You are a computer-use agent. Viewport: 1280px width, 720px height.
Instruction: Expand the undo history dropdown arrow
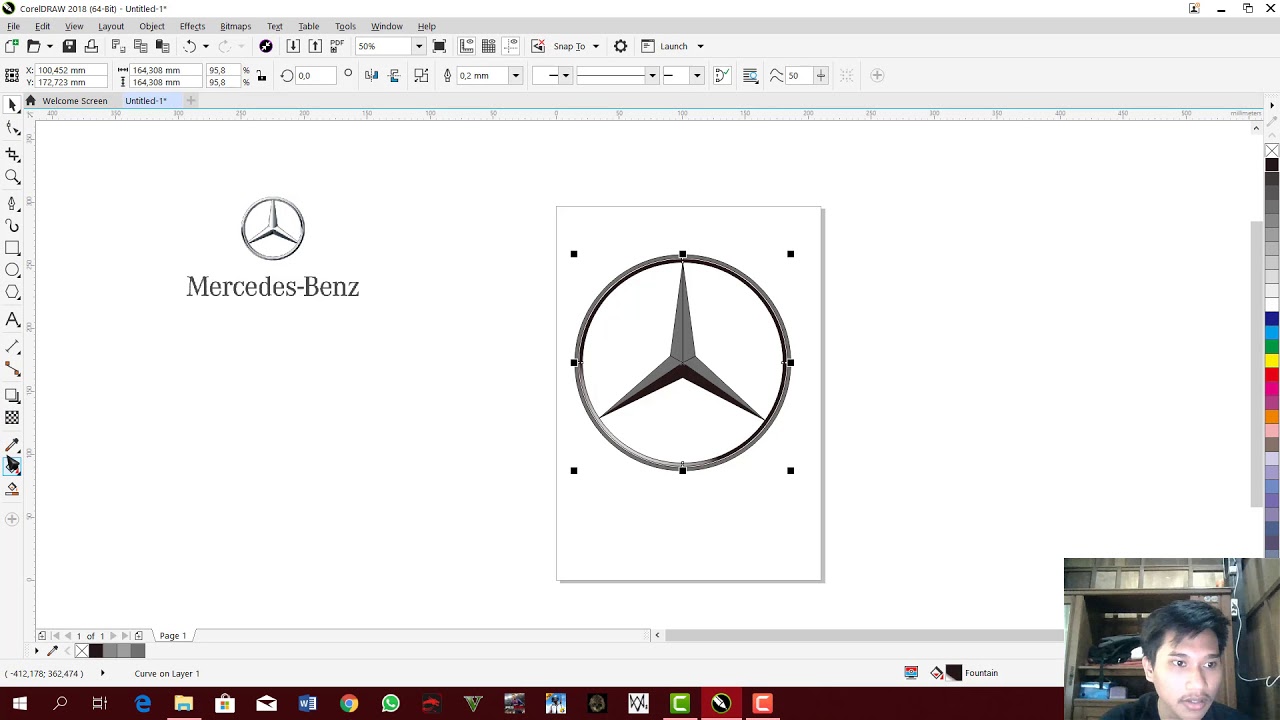coord(205,46)
